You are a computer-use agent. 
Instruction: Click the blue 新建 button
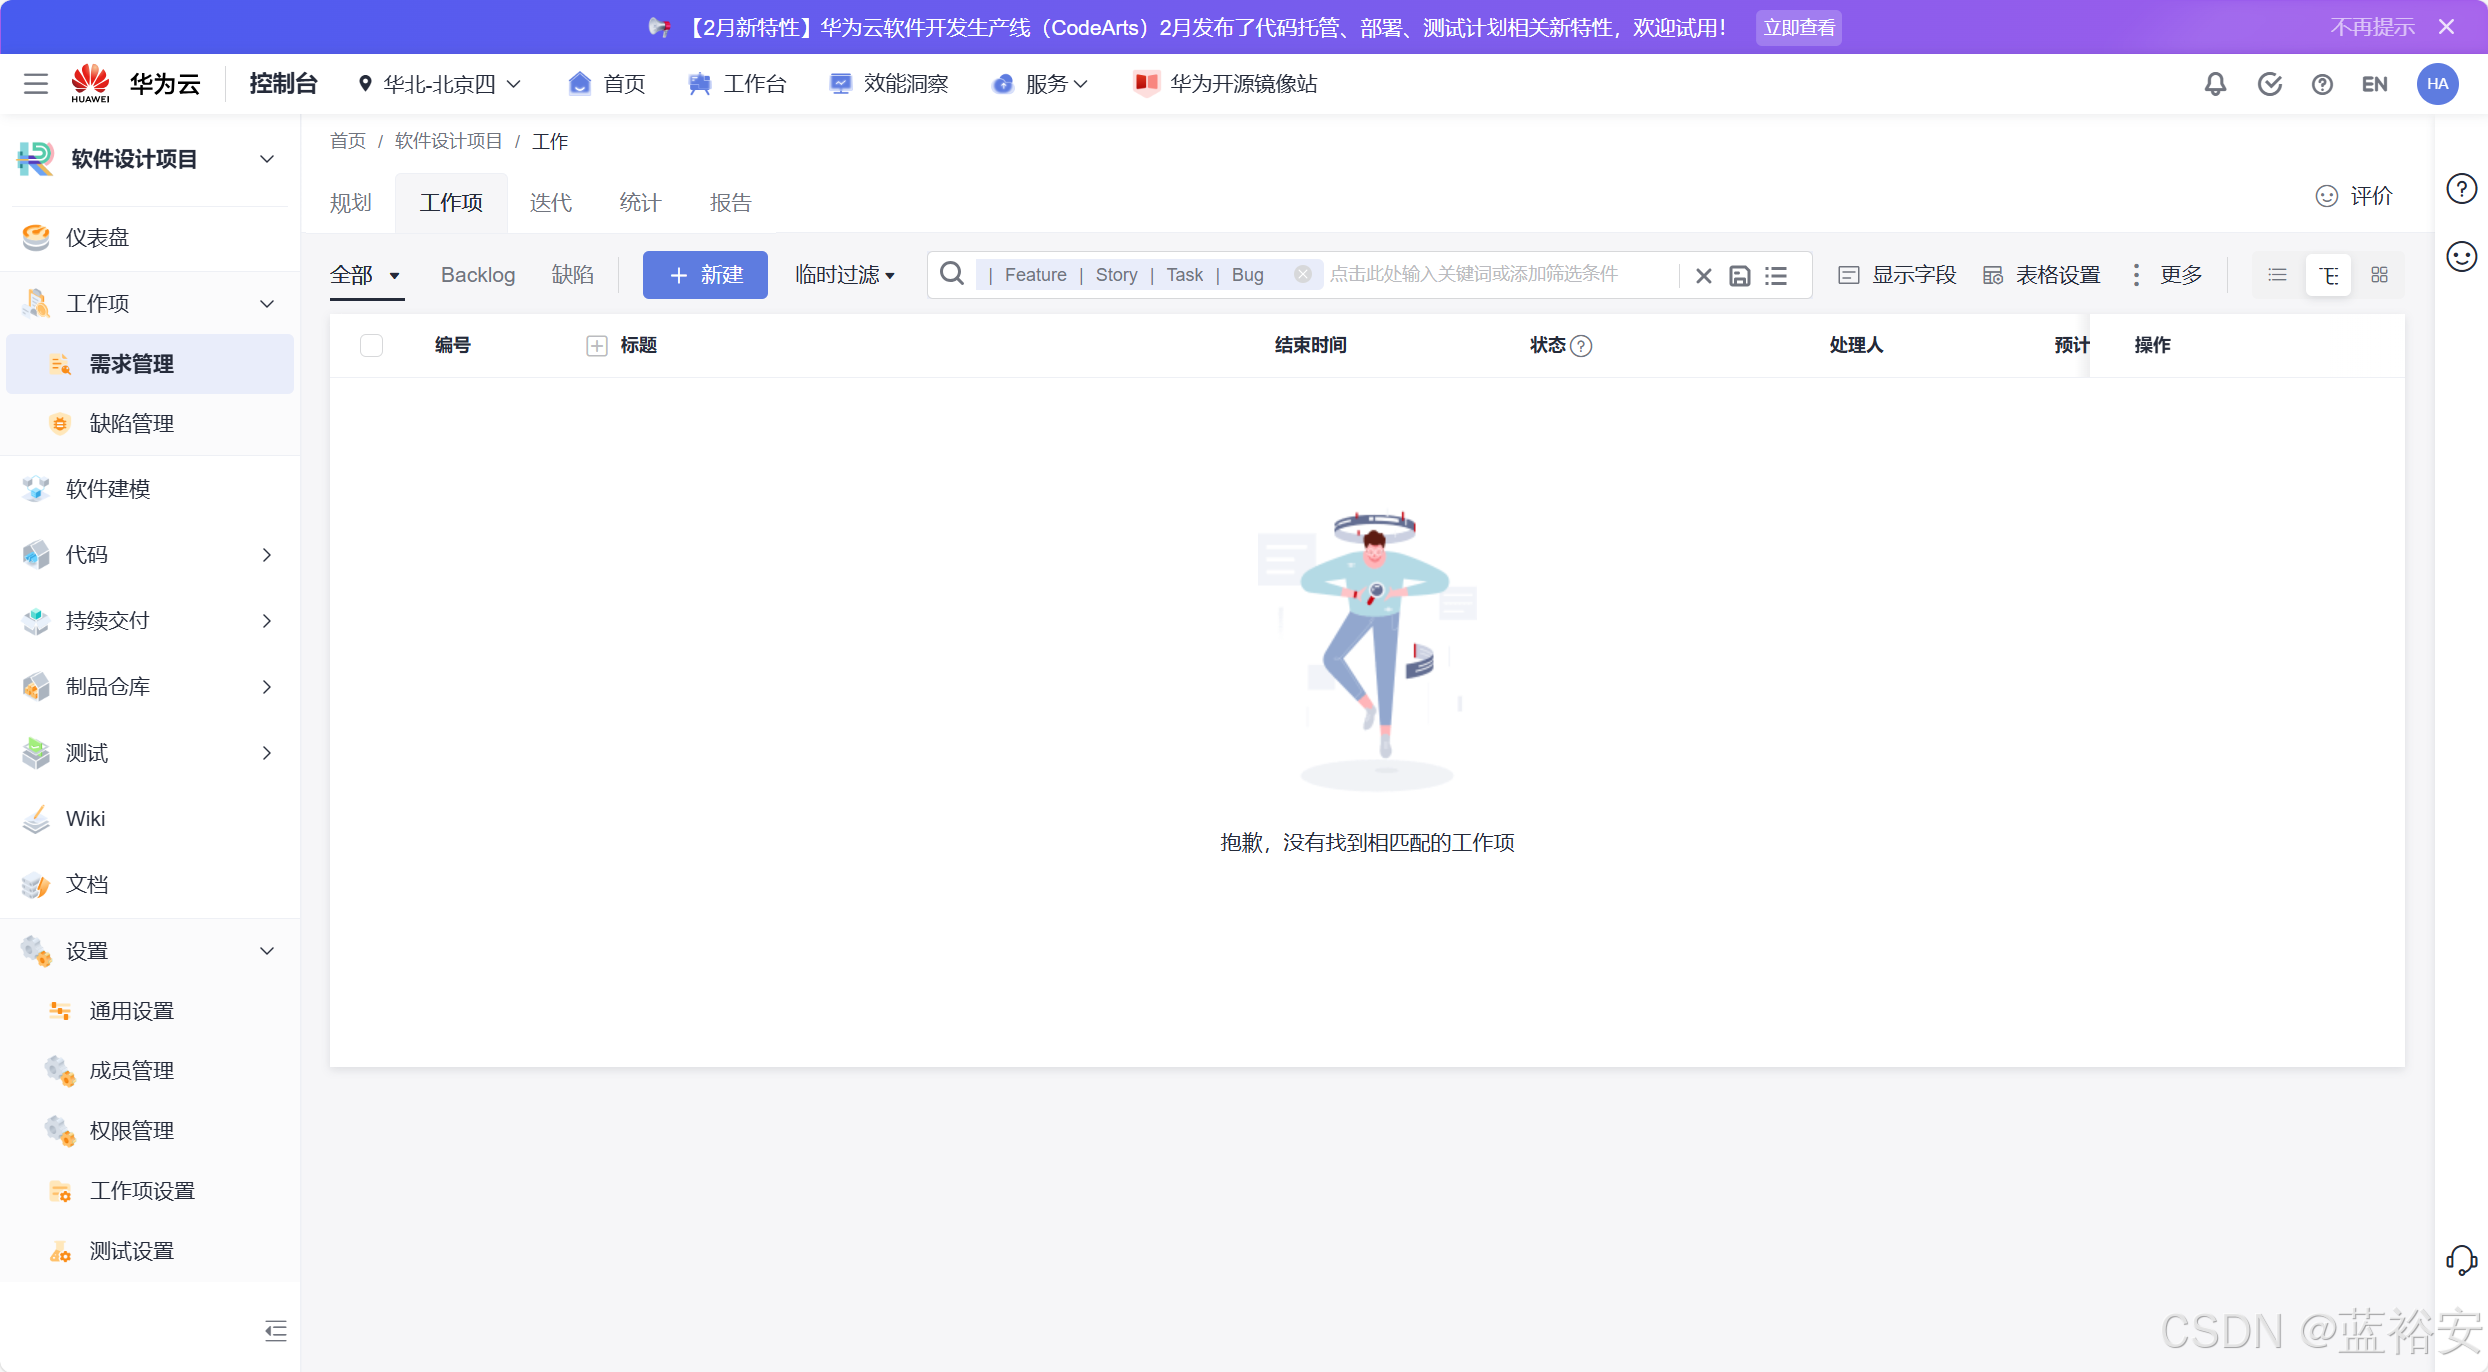[x=705, y=275]
